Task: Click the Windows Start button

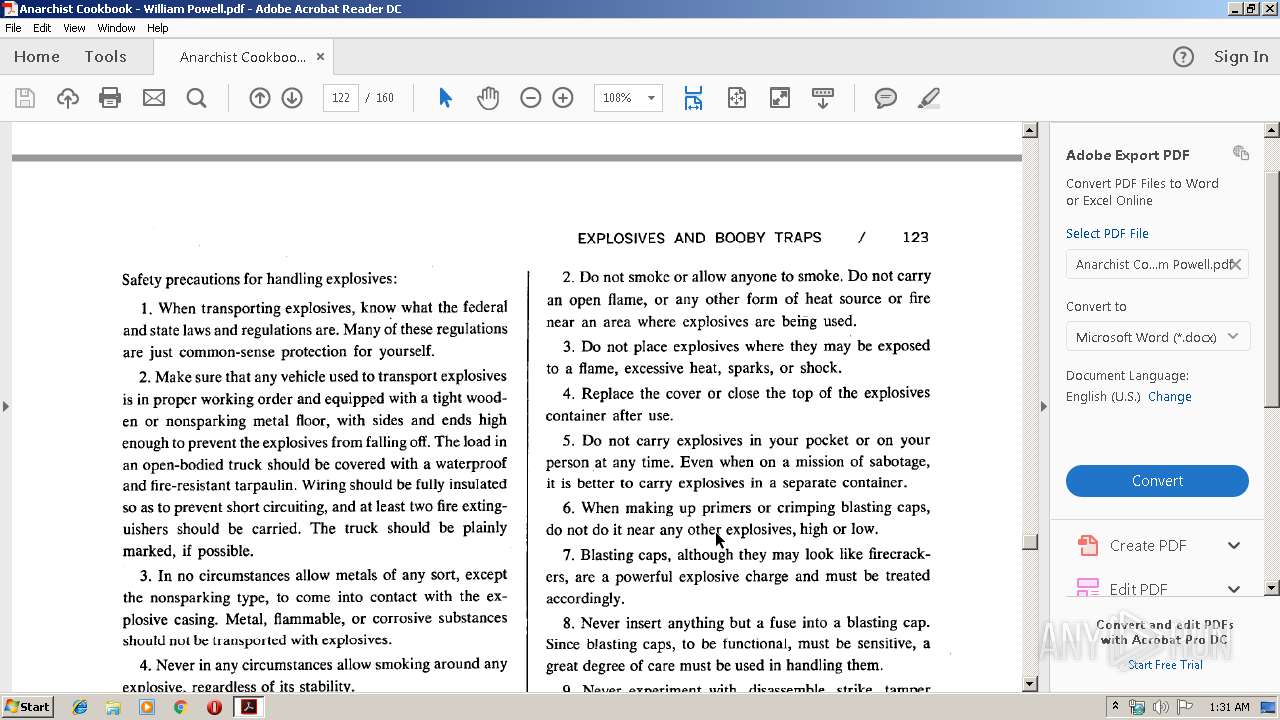Action: [x=28, y=706]
